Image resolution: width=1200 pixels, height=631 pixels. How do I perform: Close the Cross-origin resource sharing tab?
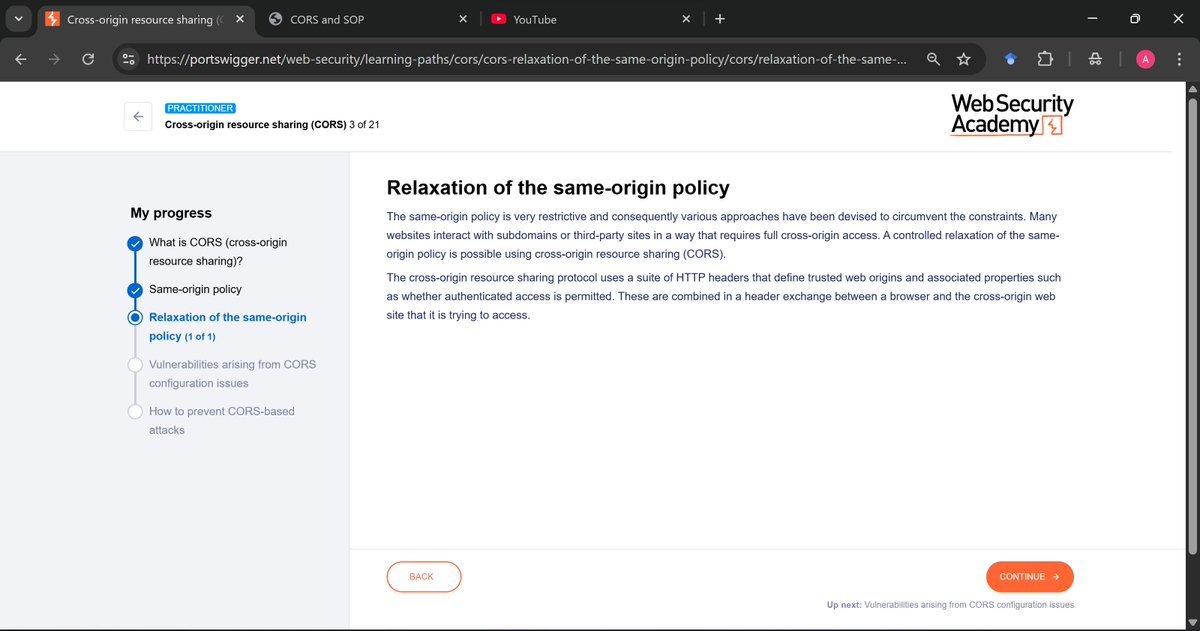[239, 19]
